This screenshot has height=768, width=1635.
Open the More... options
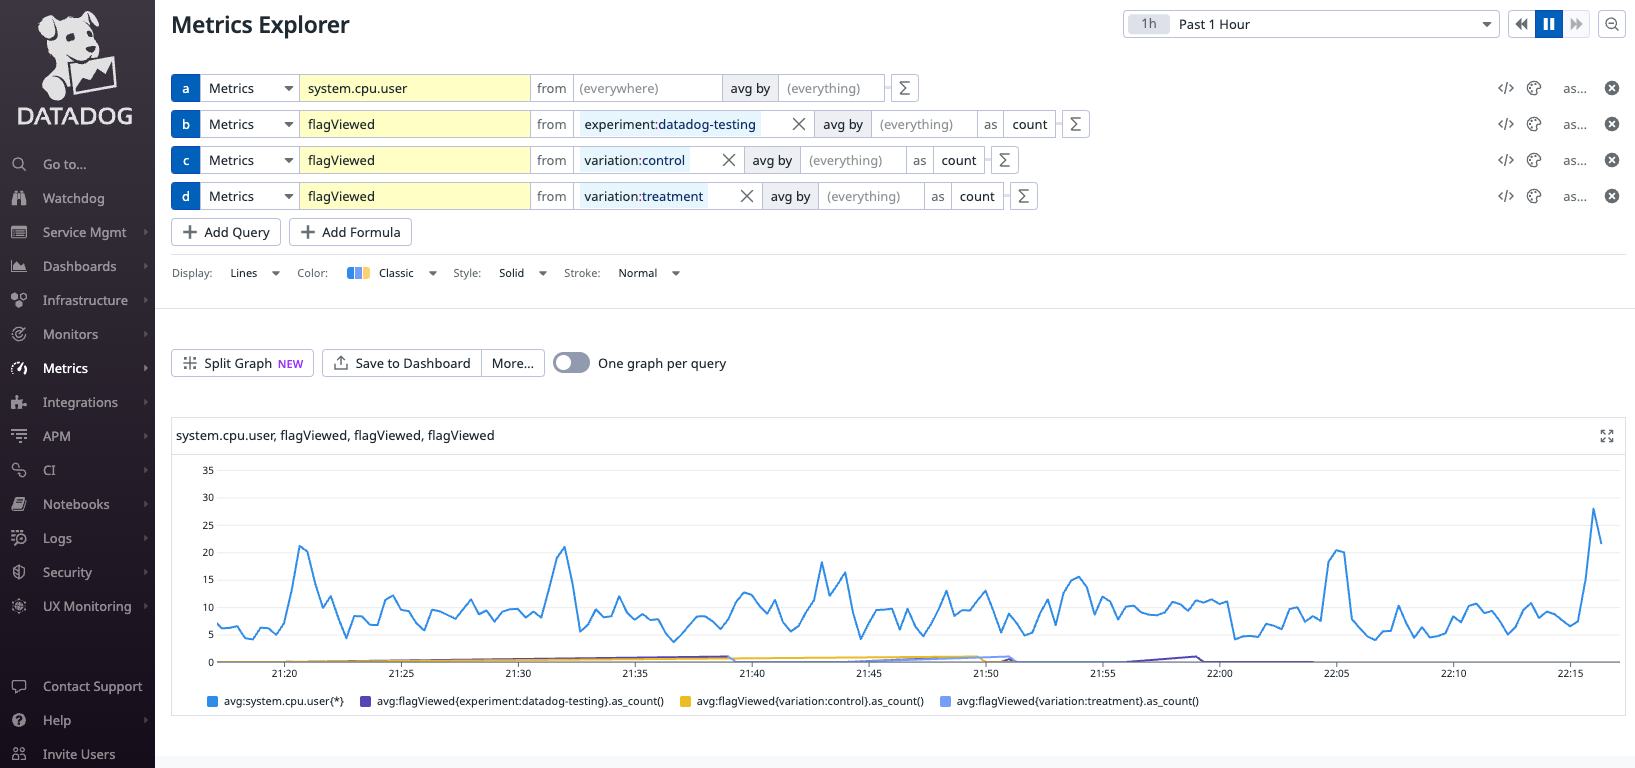pos(513,363)
